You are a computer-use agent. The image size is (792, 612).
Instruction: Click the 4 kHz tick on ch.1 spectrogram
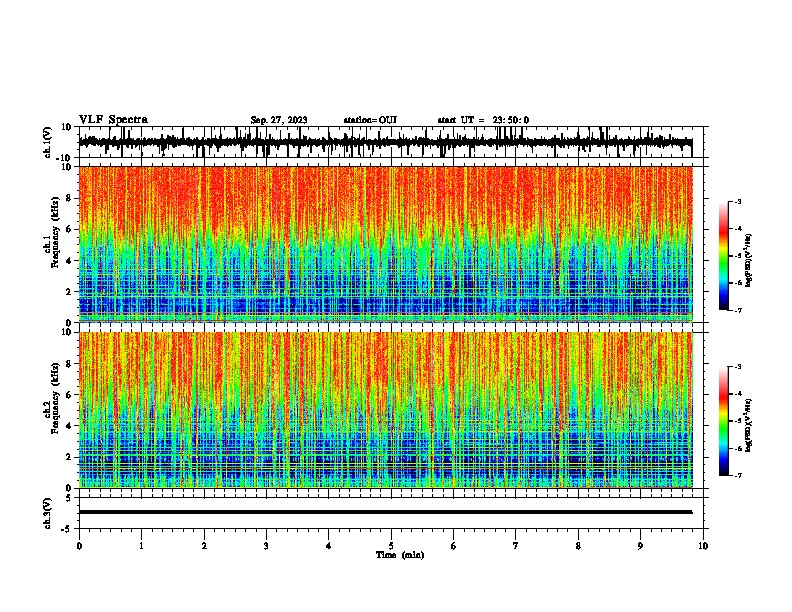pyautogui.click(x=70, y=261)
